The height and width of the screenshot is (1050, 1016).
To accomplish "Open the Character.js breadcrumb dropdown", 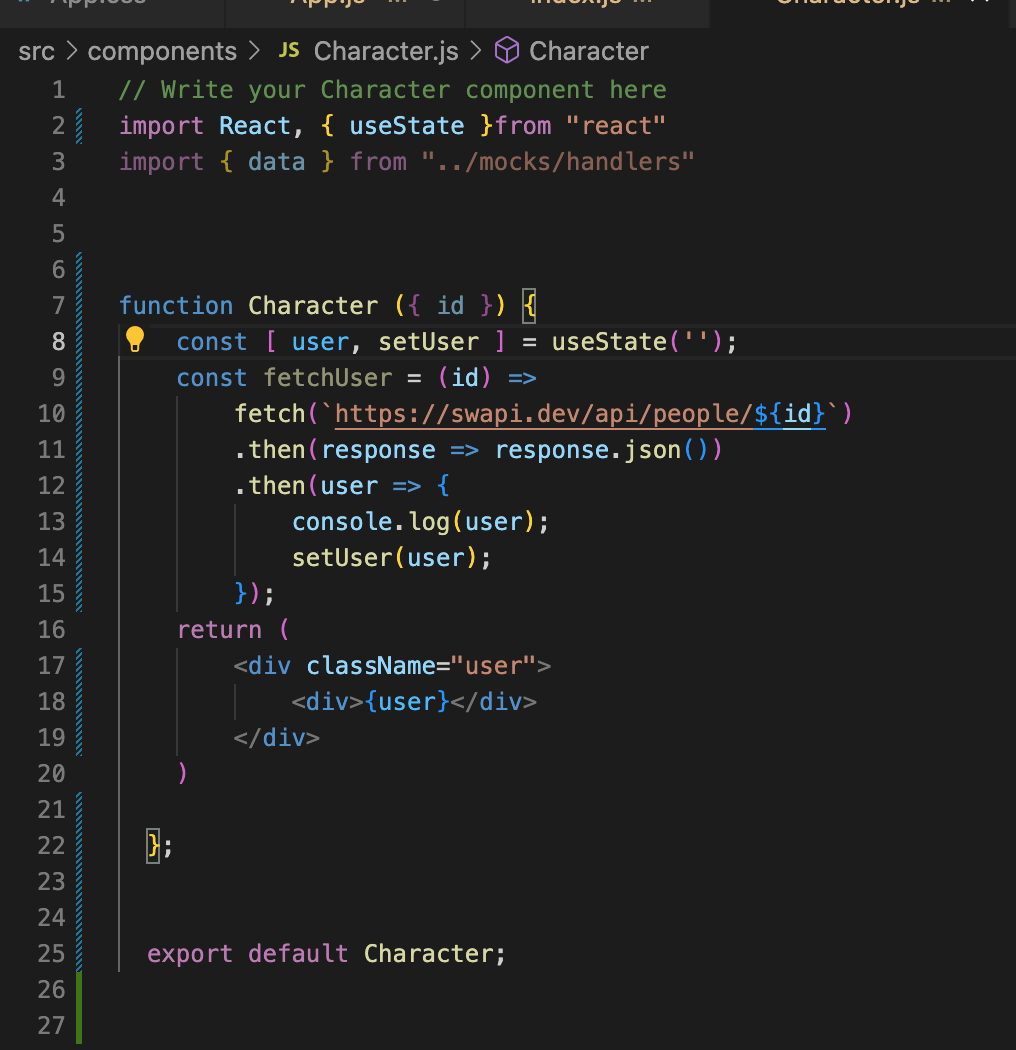I will 385,50.
